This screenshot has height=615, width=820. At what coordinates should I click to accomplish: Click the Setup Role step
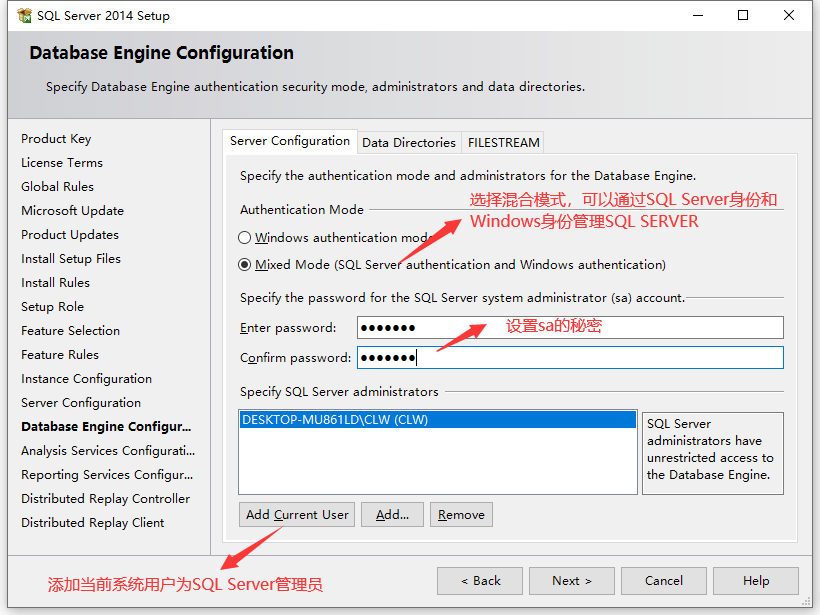coord(52,308)
